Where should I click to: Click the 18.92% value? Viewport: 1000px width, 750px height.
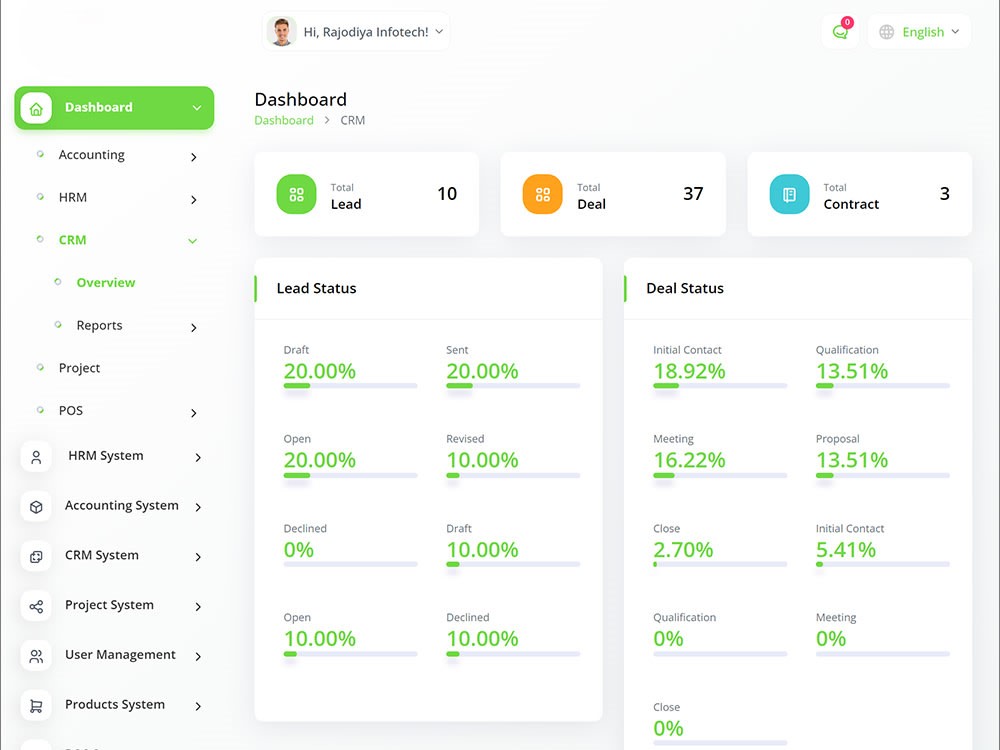[x=689, y=371]
